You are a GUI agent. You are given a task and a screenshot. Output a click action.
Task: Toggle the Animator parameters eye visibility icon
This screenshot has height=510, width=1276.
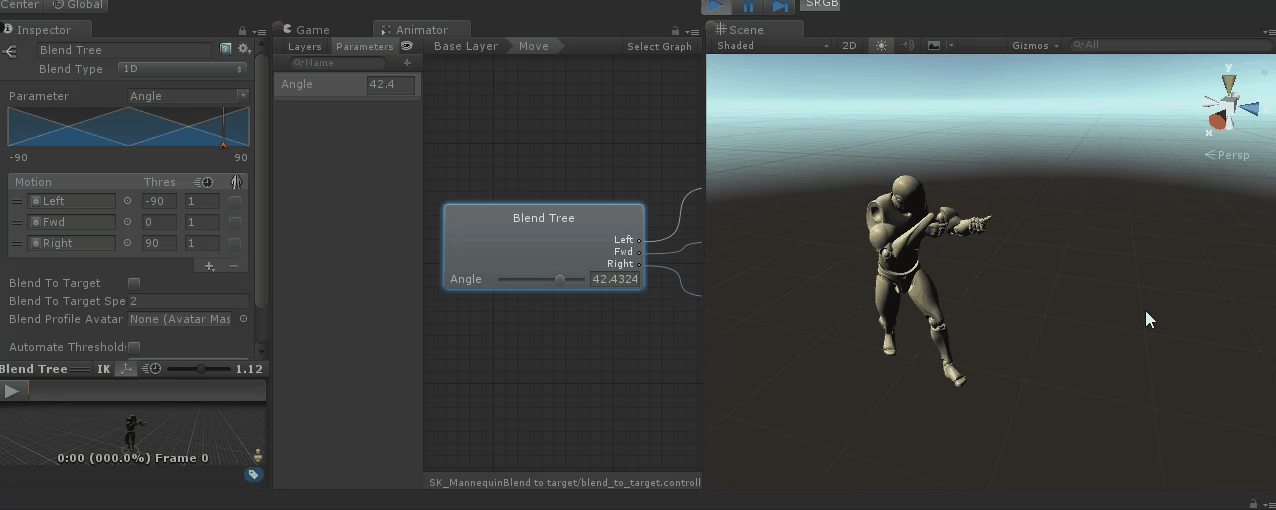(x=407, y=46)
